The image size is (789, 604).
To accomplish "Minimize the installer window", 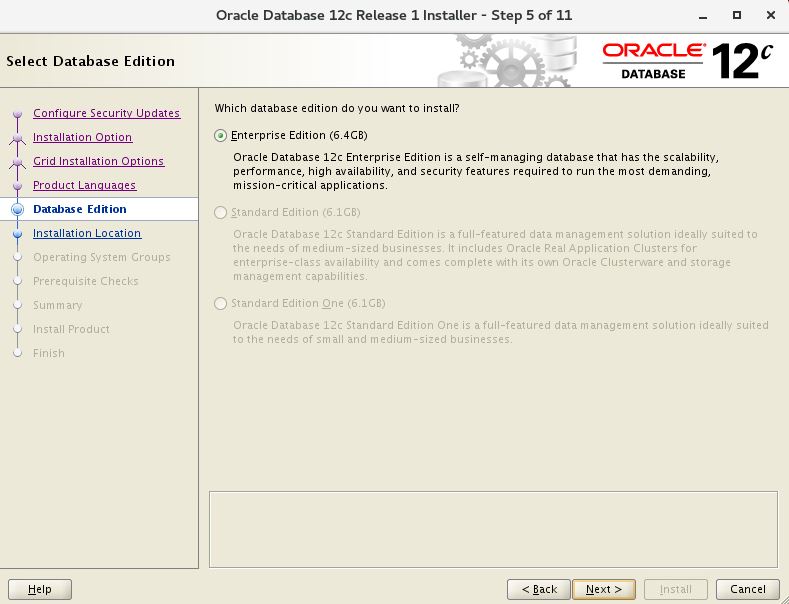I will click(703, 16).
